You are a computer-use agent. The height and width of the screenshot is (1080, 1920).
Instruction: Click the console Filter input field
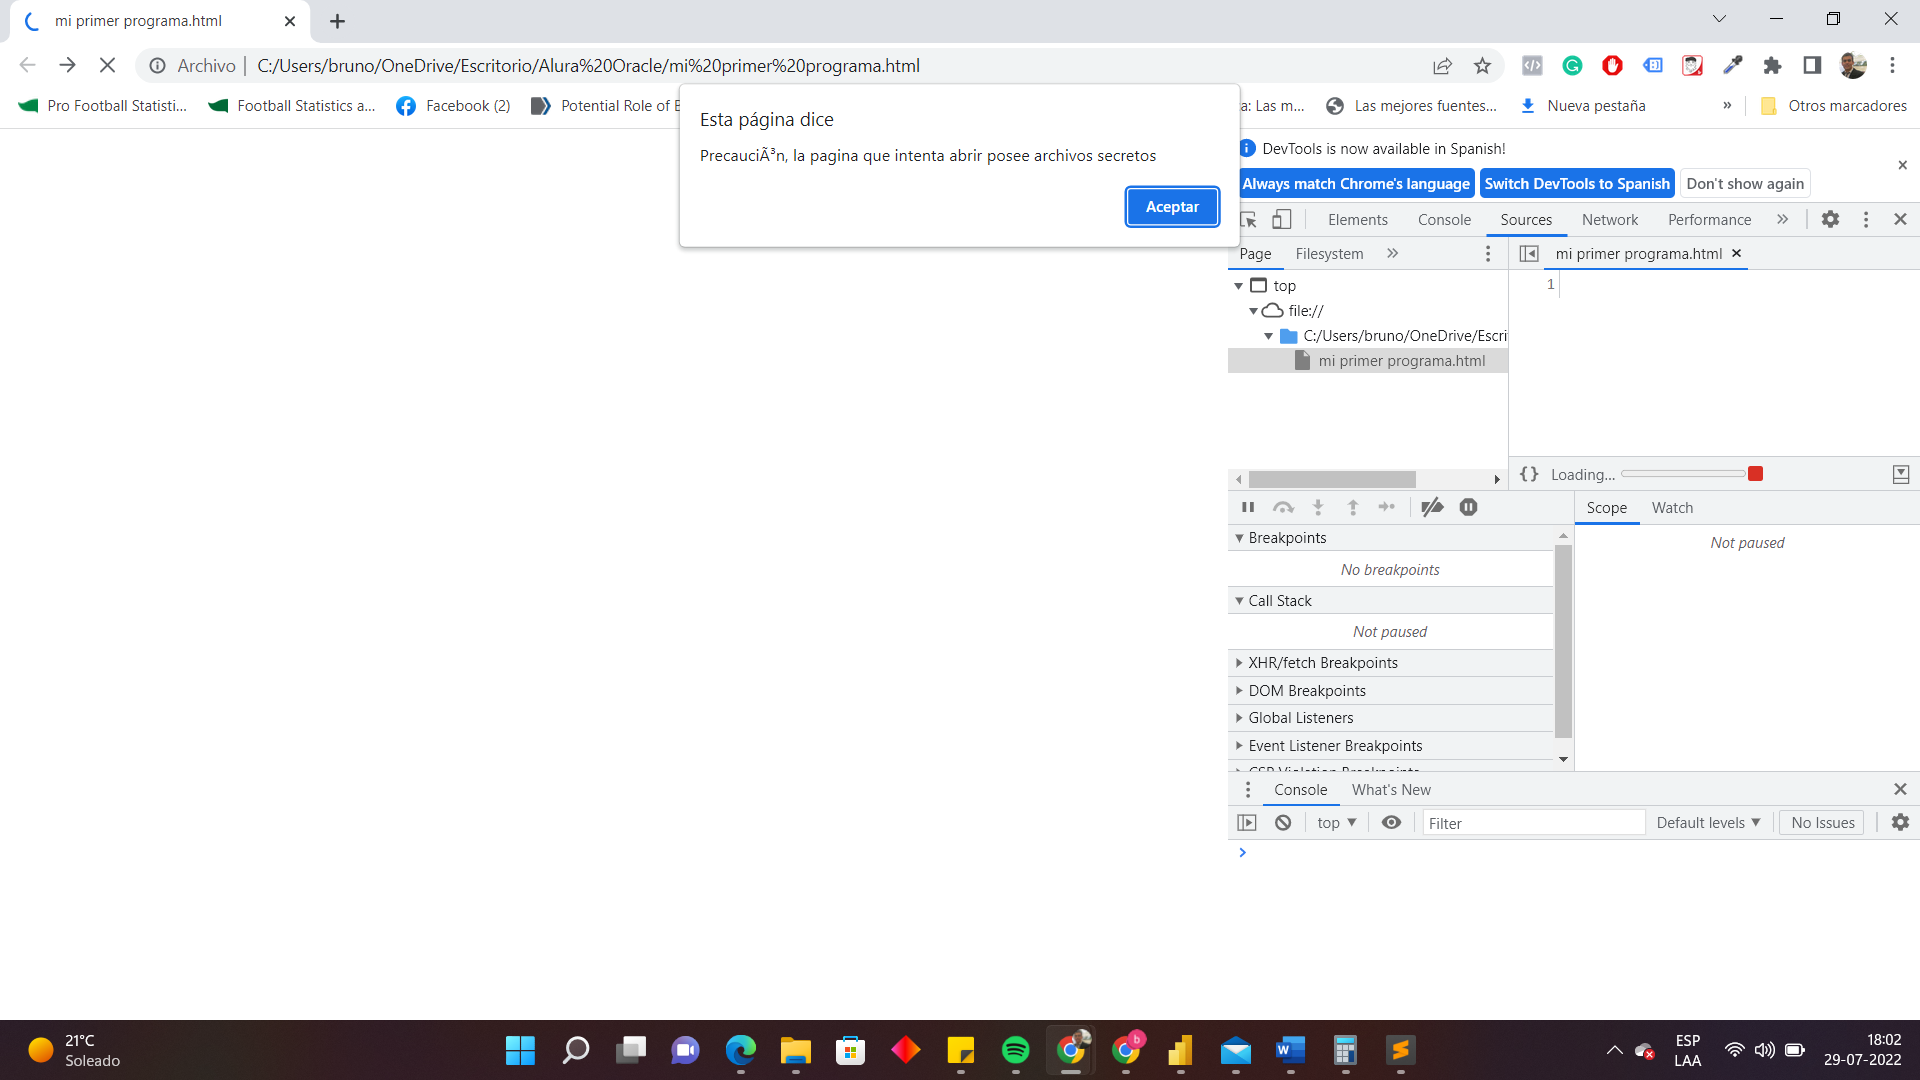tap(1534, 823)
